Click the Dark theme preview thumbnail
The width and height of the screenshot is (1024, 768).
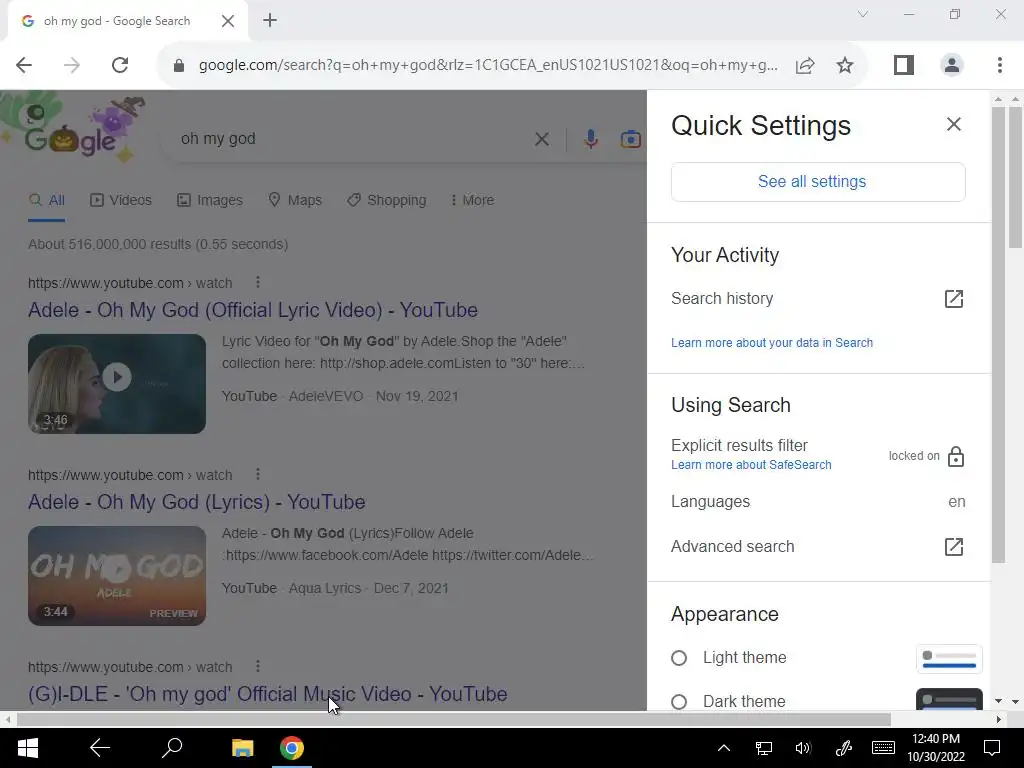(949, 699)
